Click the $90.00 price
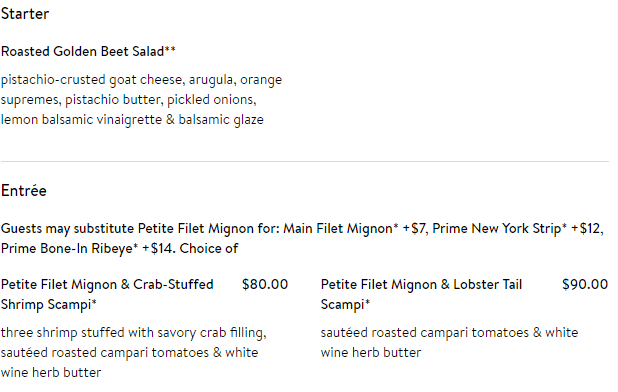Screen dimensions: 618x392 click(585, 284)
